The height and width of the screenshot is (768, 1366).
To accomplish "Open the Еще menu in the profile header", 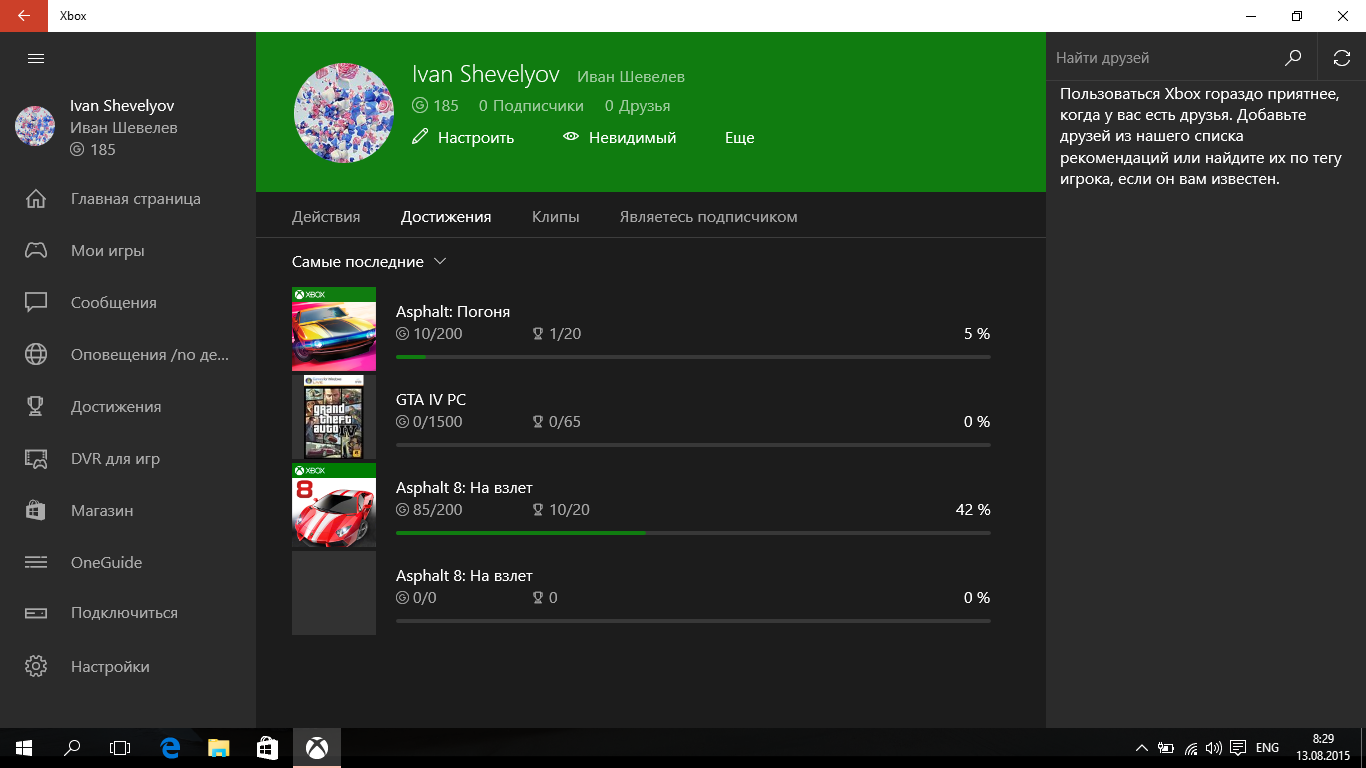I will (739, 138).
